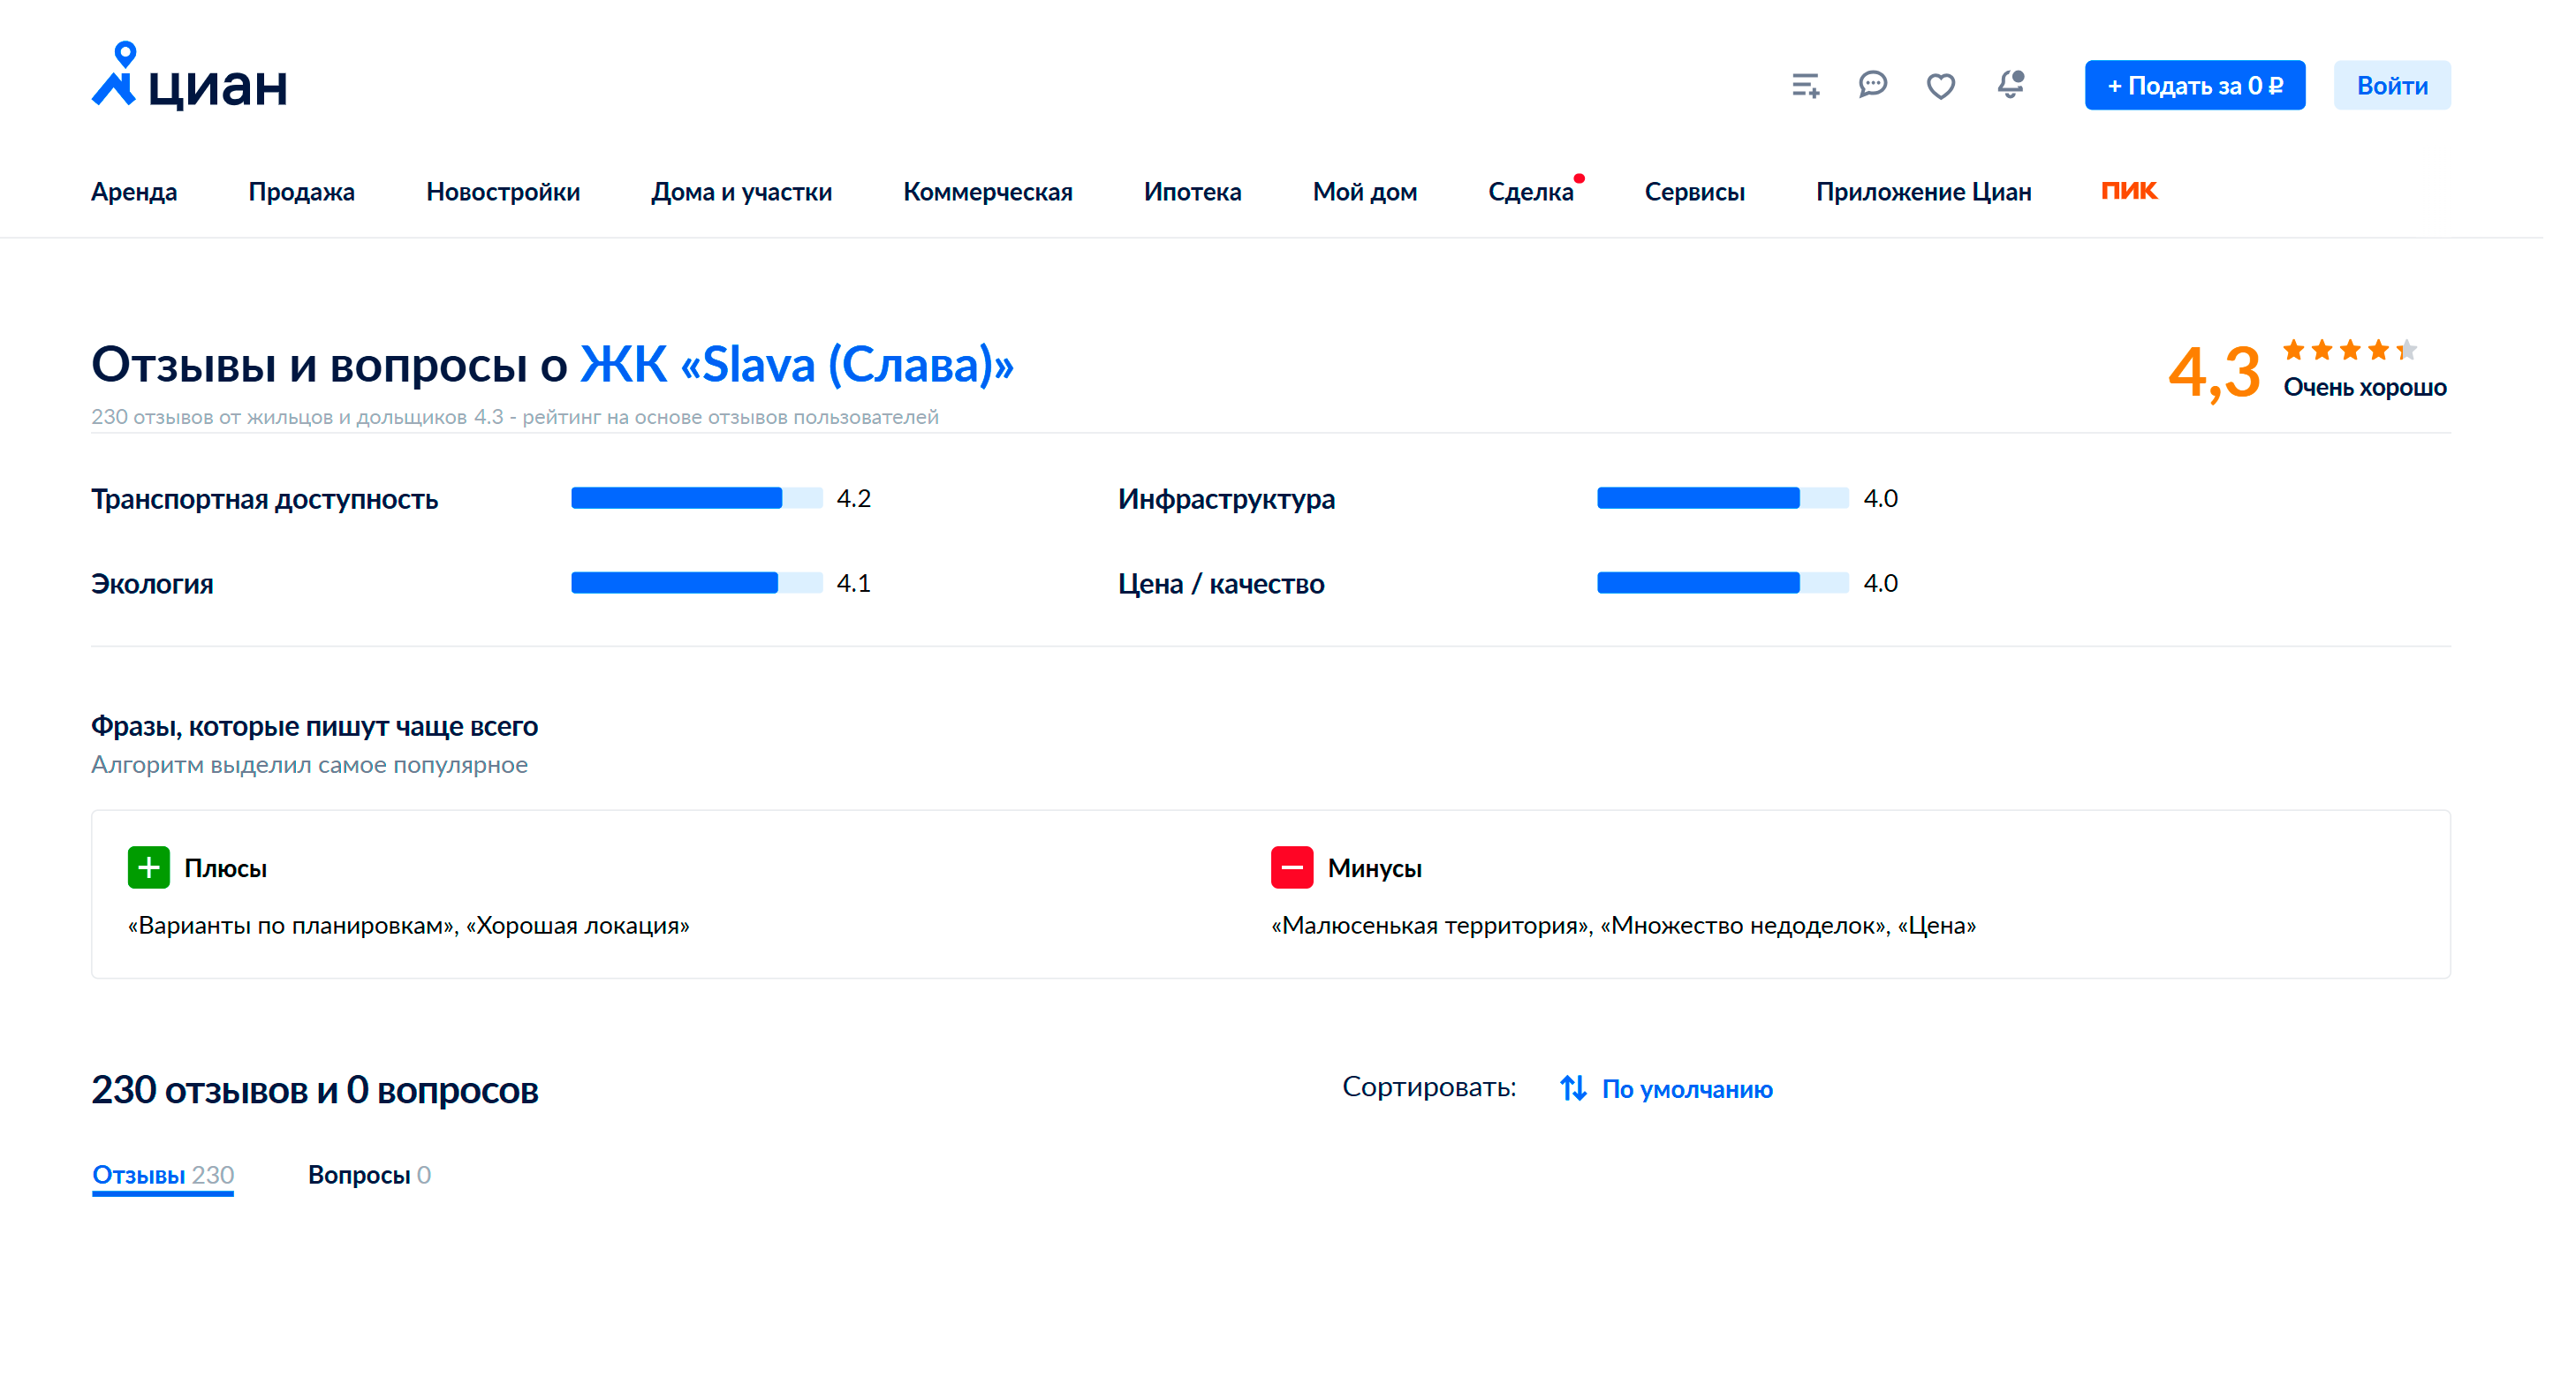2576x1393 pixels.
Task: Switch to the Вопросы 0 tab
Action: tap(369, 1174)
